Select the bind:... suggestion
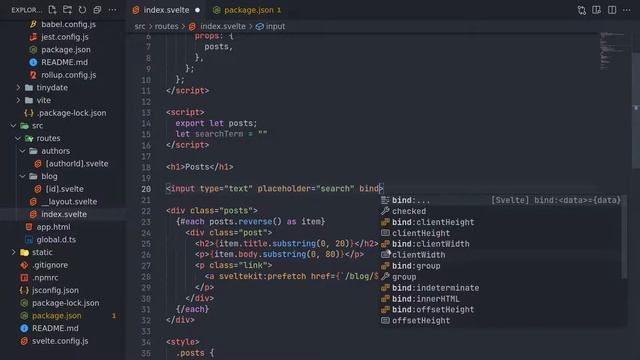 [501, 200]
